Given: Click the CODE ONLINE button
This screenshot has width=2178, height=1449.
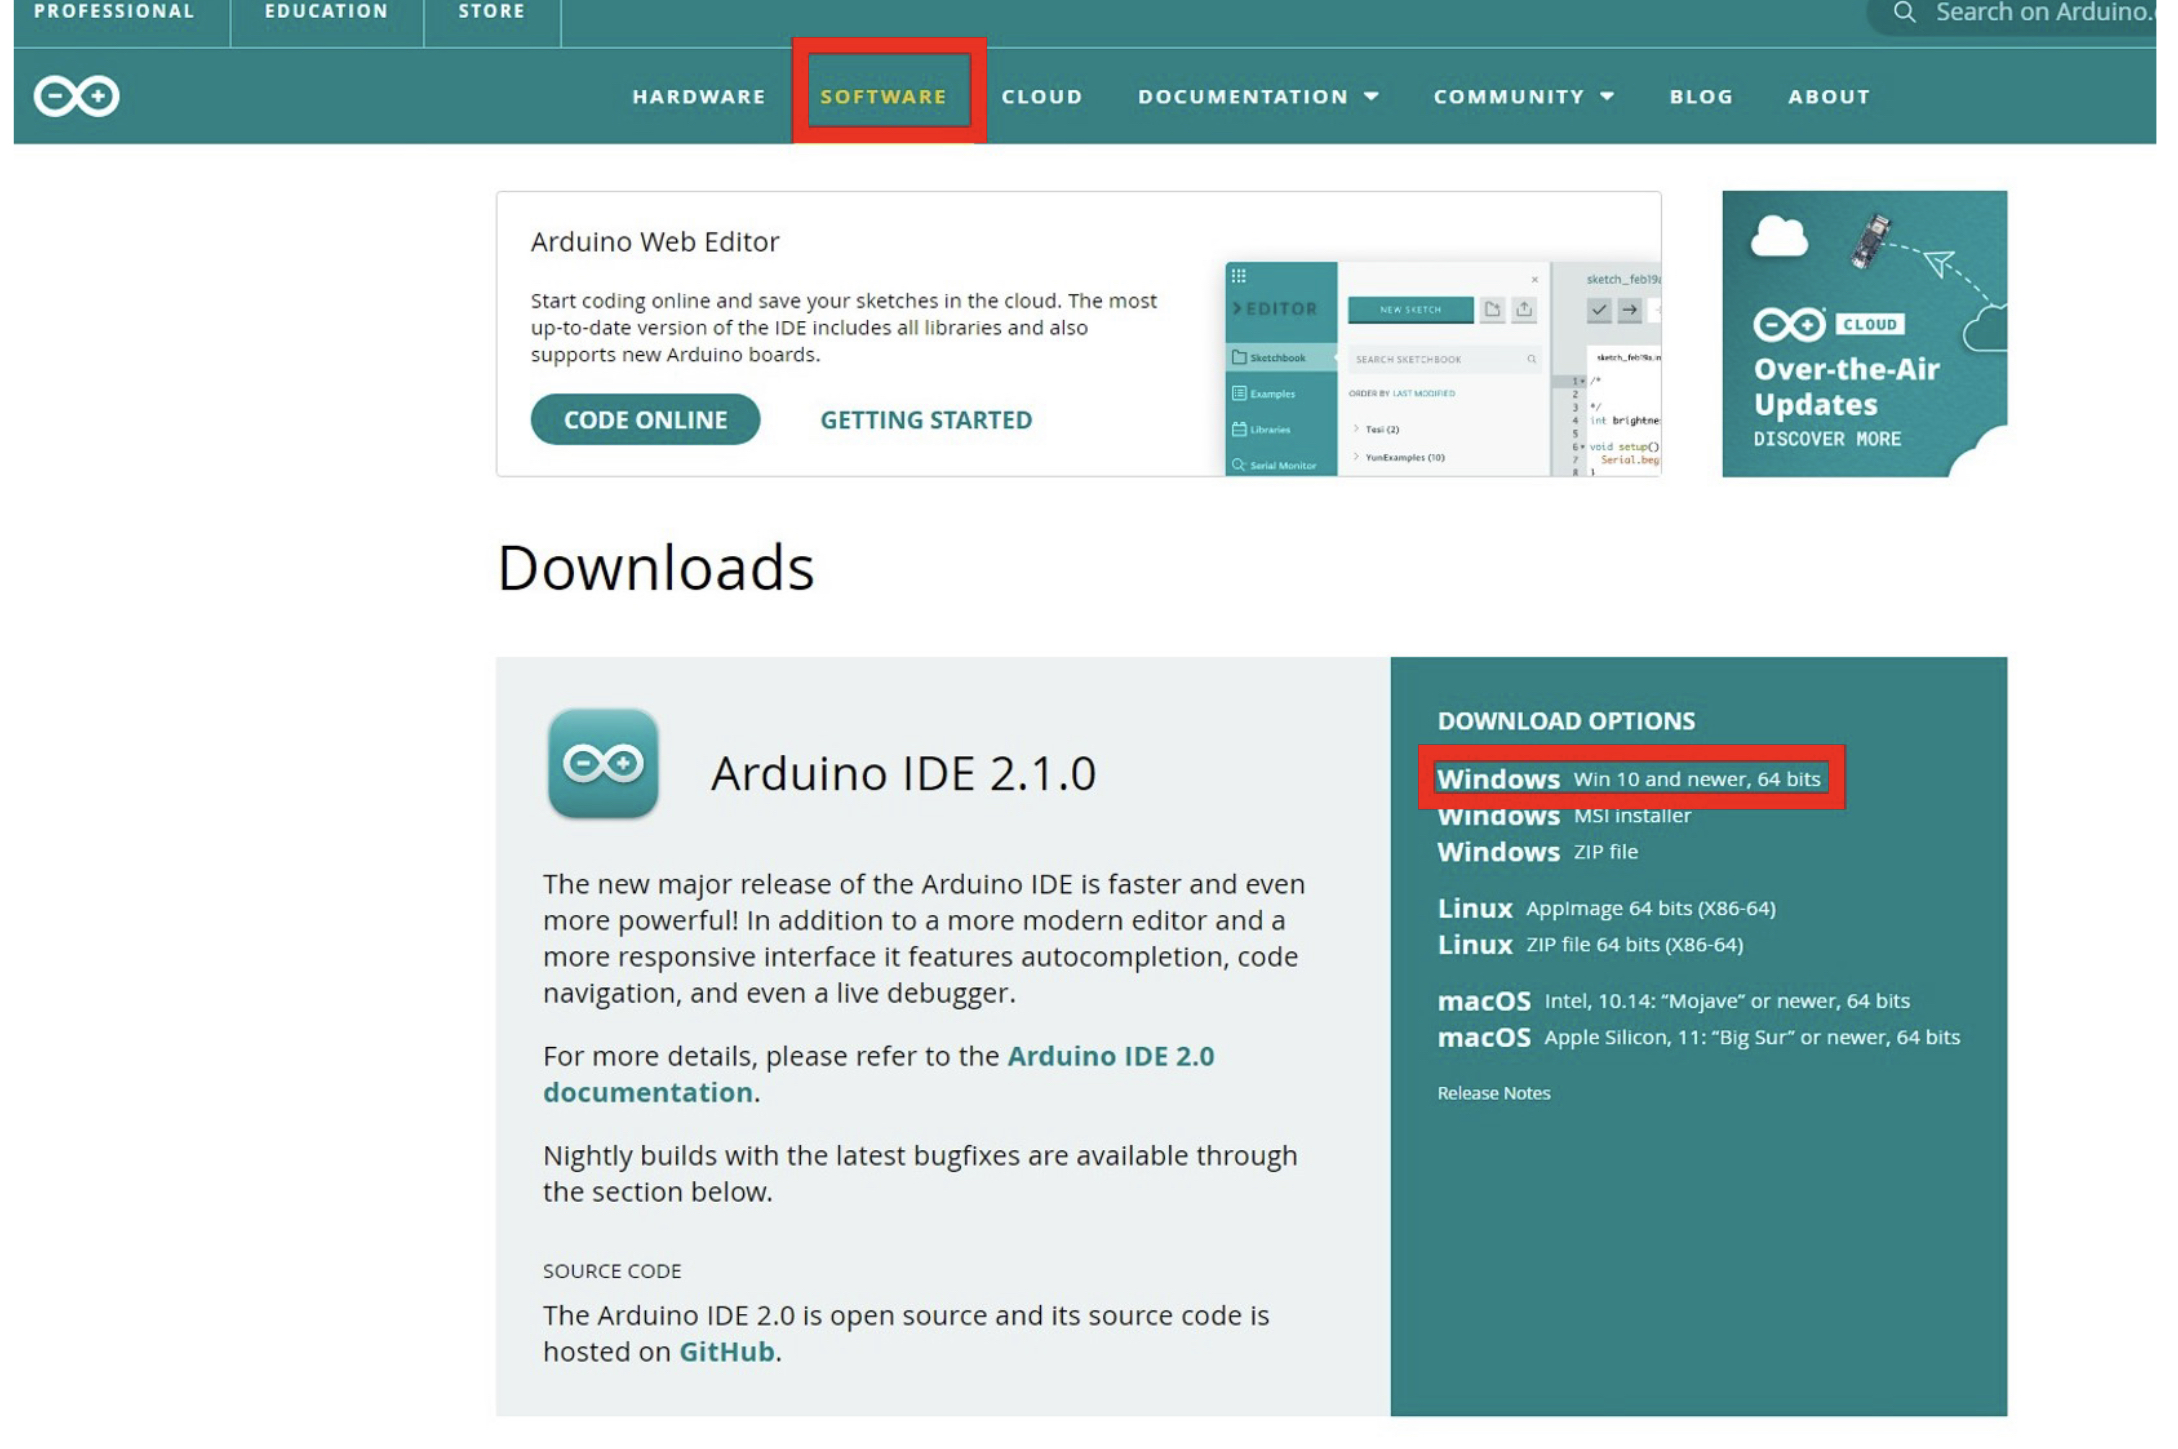Looking at the screenshot, I should pyautogui.click(x=645, y=419).
